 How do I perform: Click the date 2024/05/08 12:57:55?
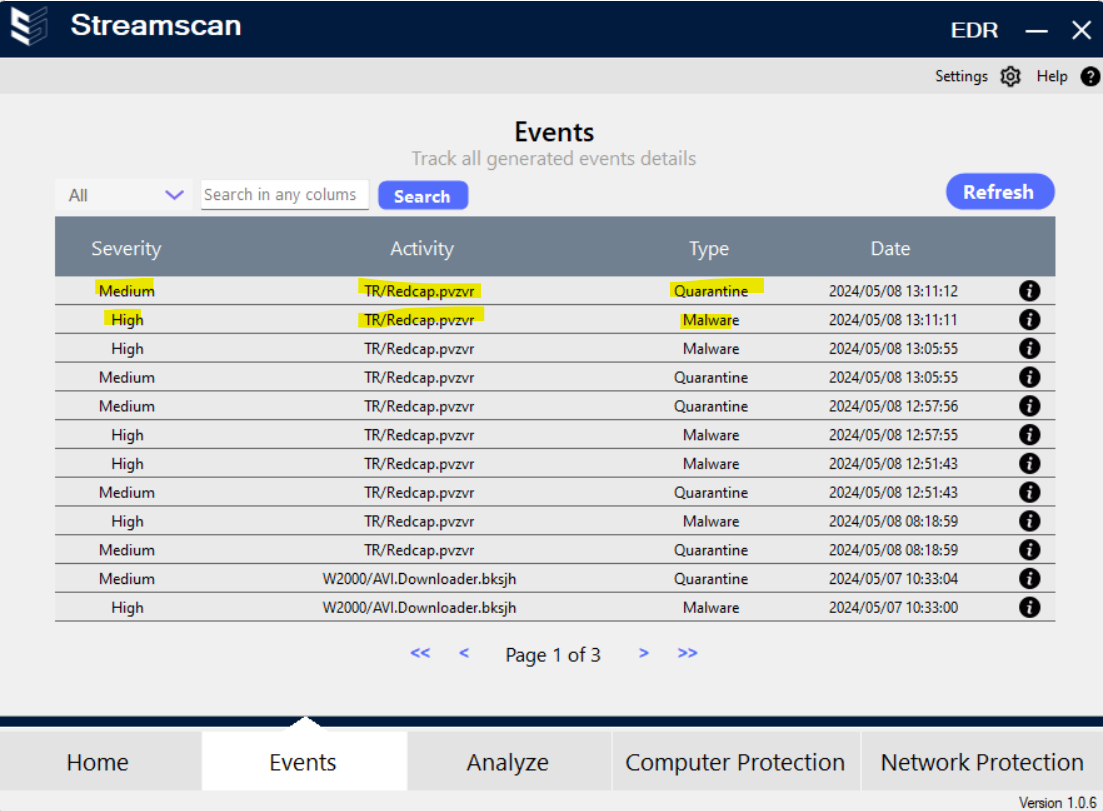click(893, 435)
